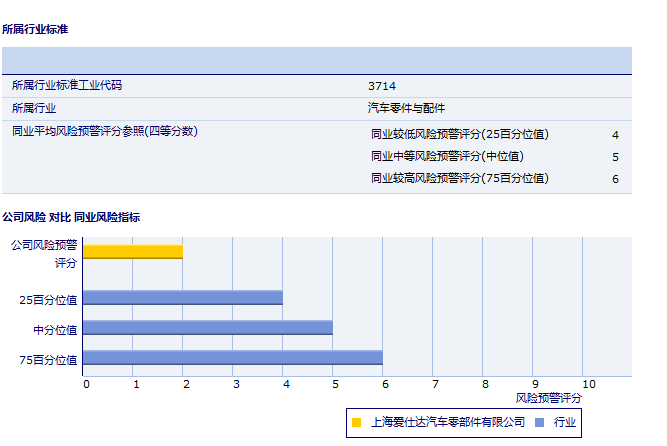
Task: Select the 汽车零件与配件 industry value
Action: 406,108
